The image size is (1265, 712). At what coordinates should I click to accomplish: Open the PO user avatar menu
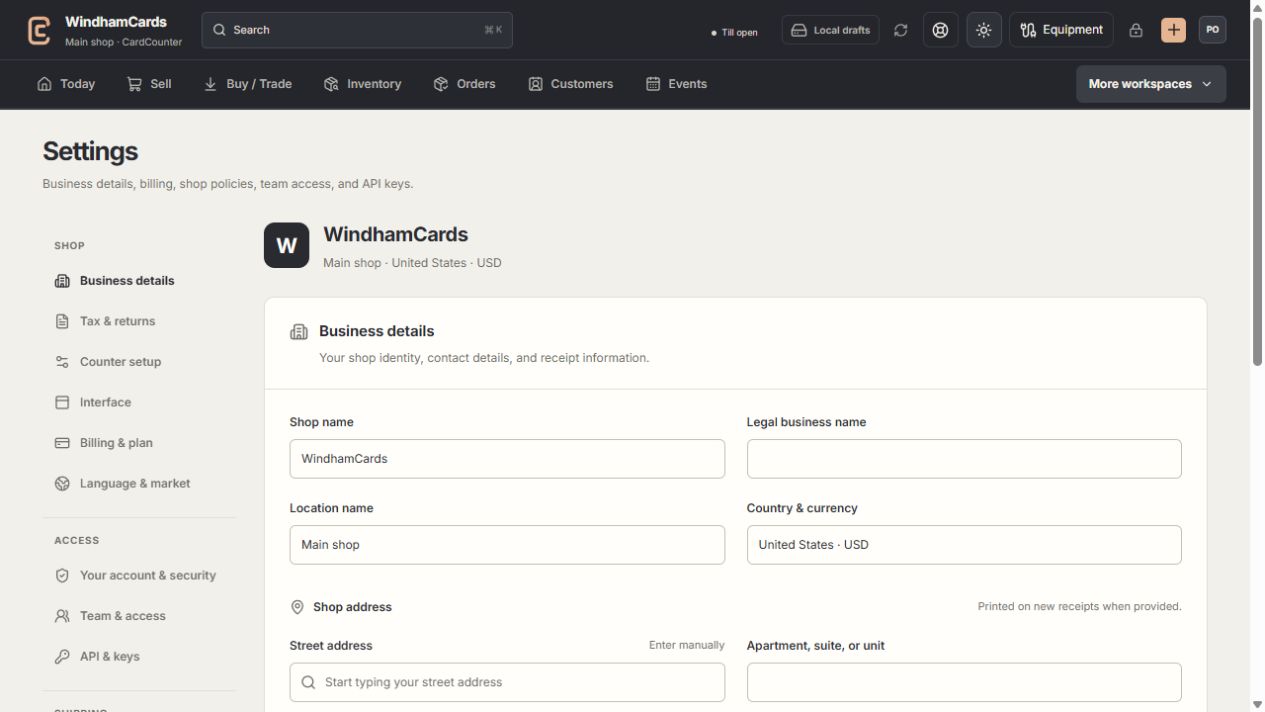coord(1213,30)
